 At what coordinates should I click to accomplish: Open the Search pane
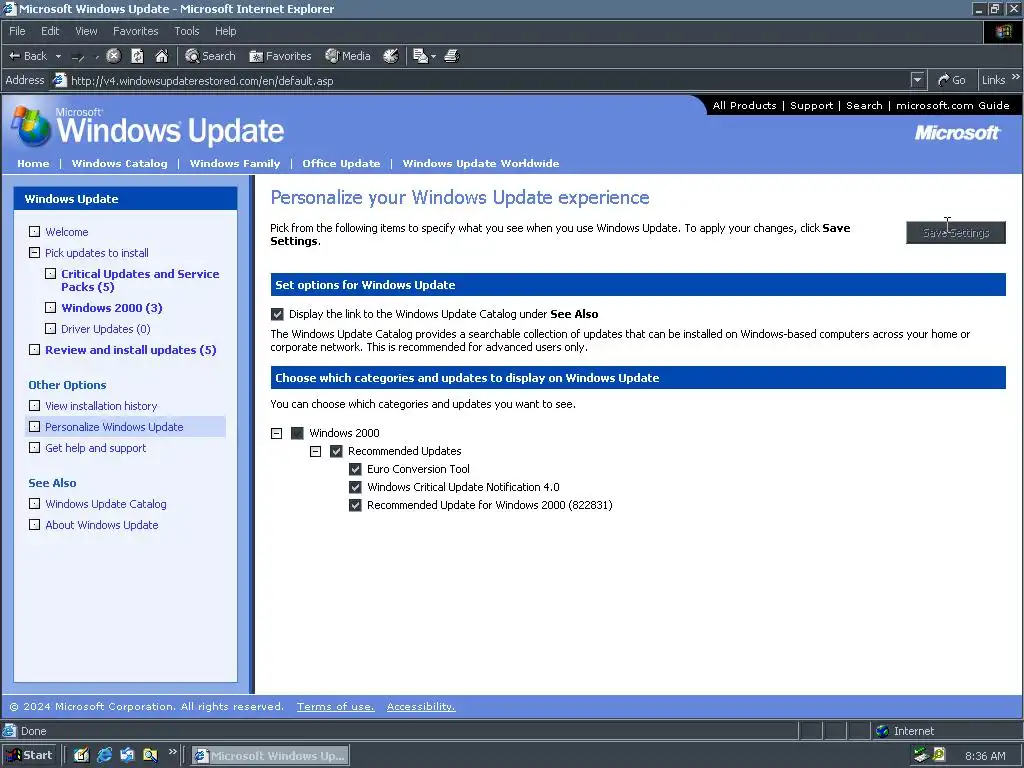[210, 56]
